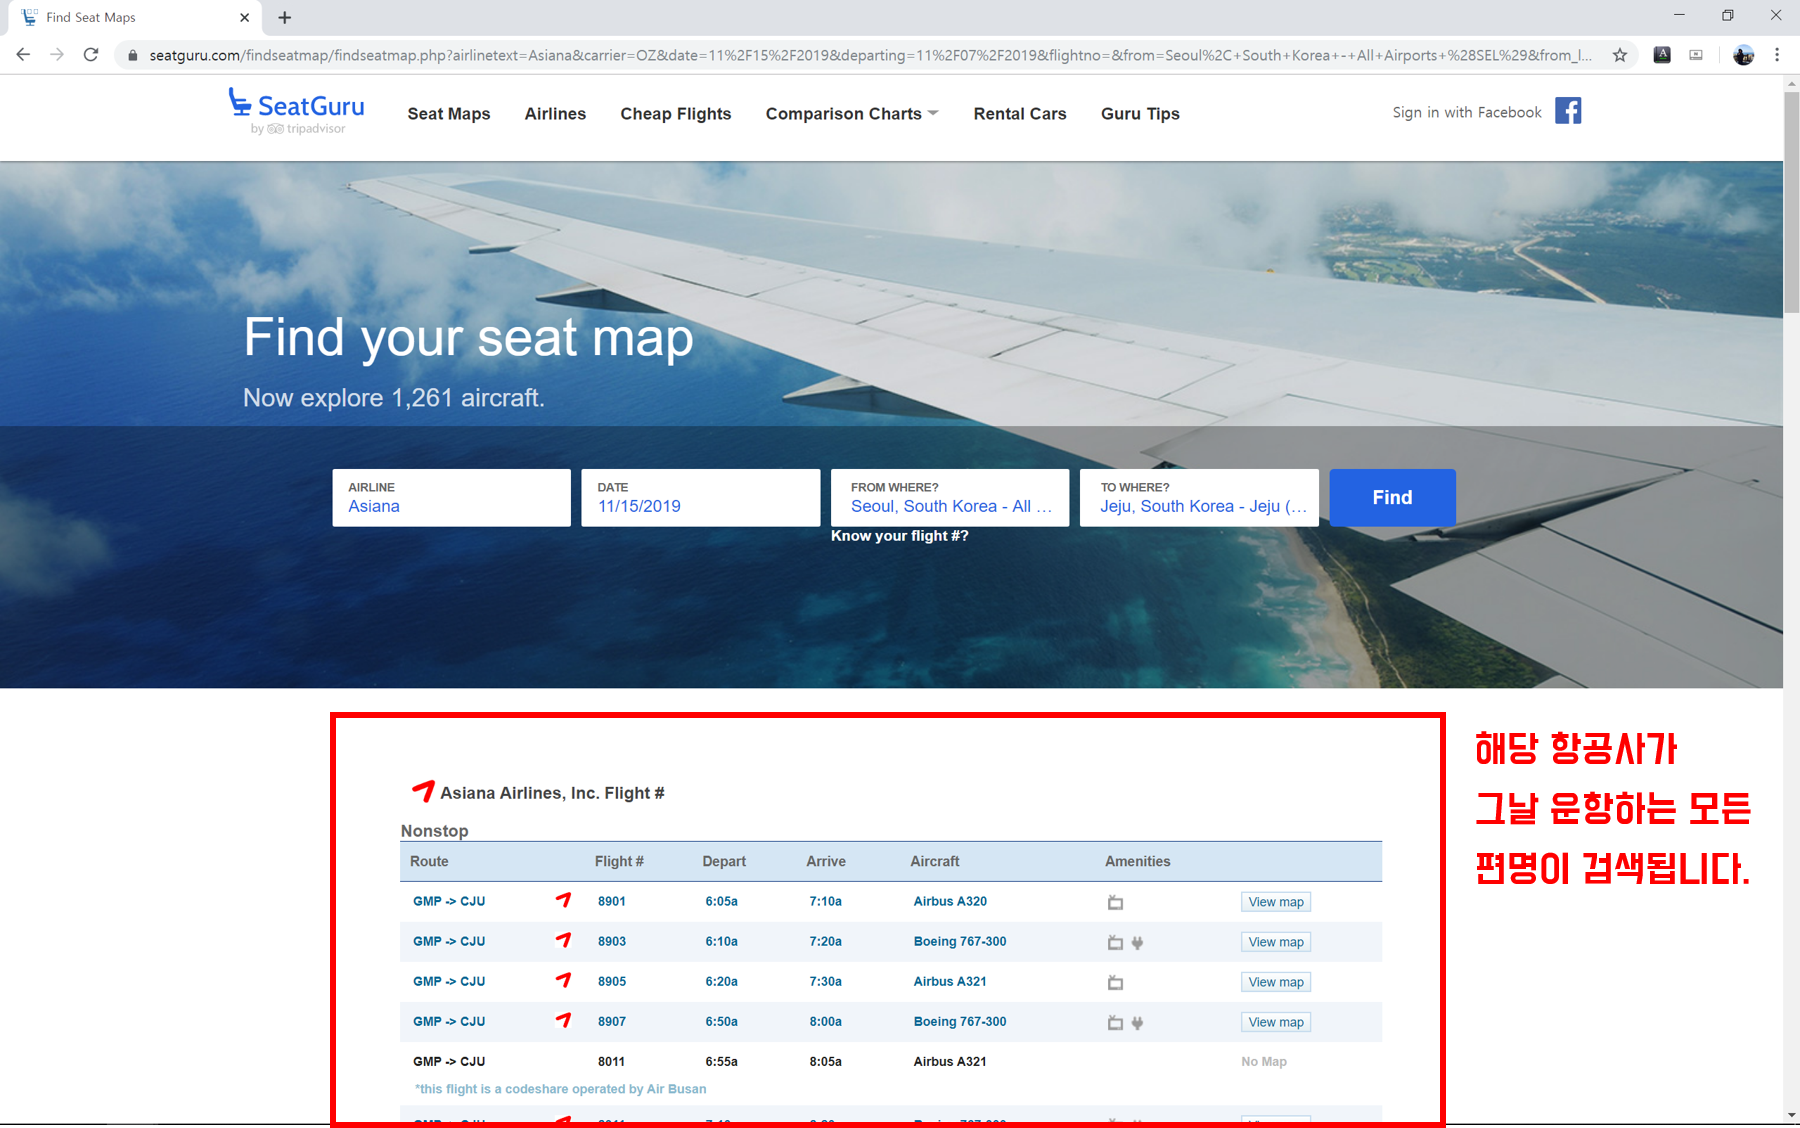Viewport: 1800px width, 1128px height.
Task: Click the dark A extension icon
Action: (x=1662, y=55)
